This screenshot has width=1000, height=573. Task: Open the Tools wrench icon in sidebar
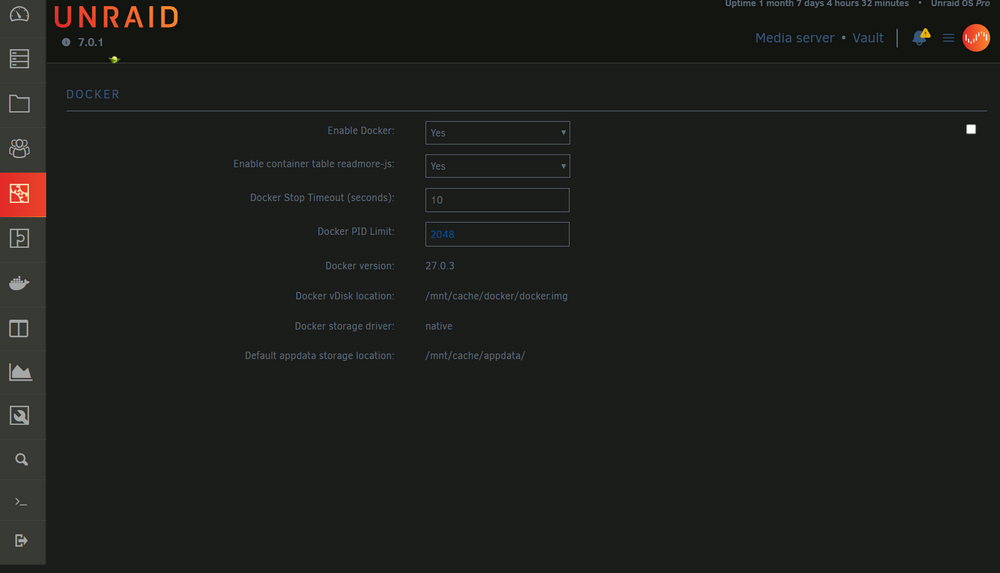[x=19, y=415]
